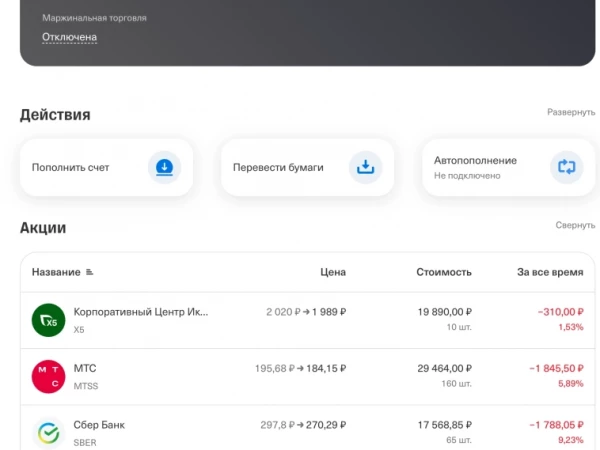Open the Автопополнение card

click(509, 167)
